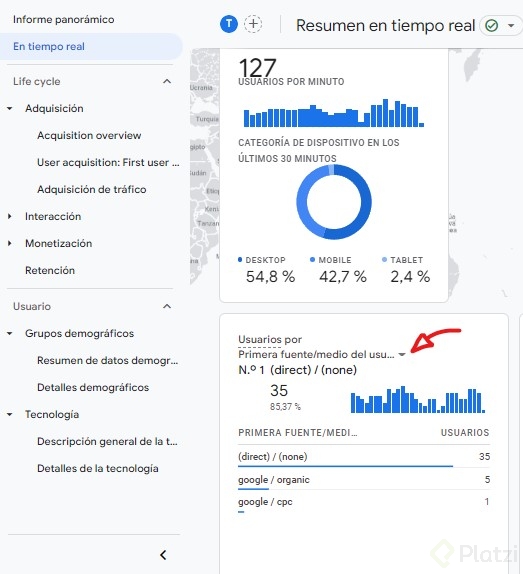Expand the Monetización group

[10, 243]
